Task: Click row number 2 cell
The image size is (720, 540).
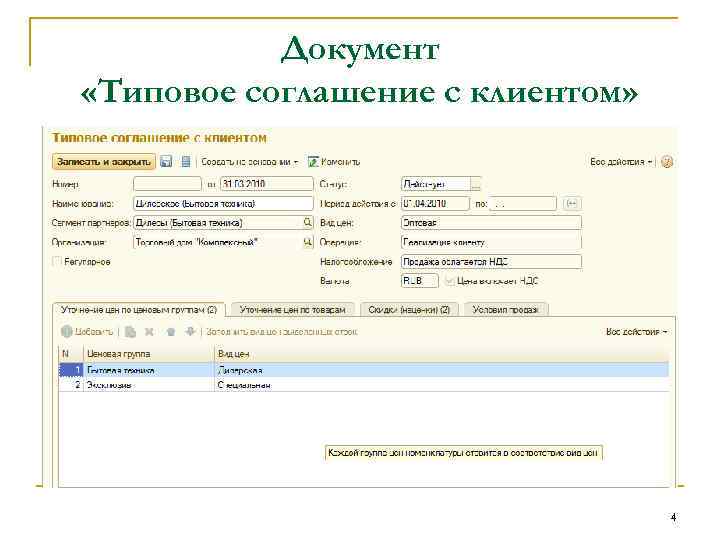Action: click(x=71, y=385)
